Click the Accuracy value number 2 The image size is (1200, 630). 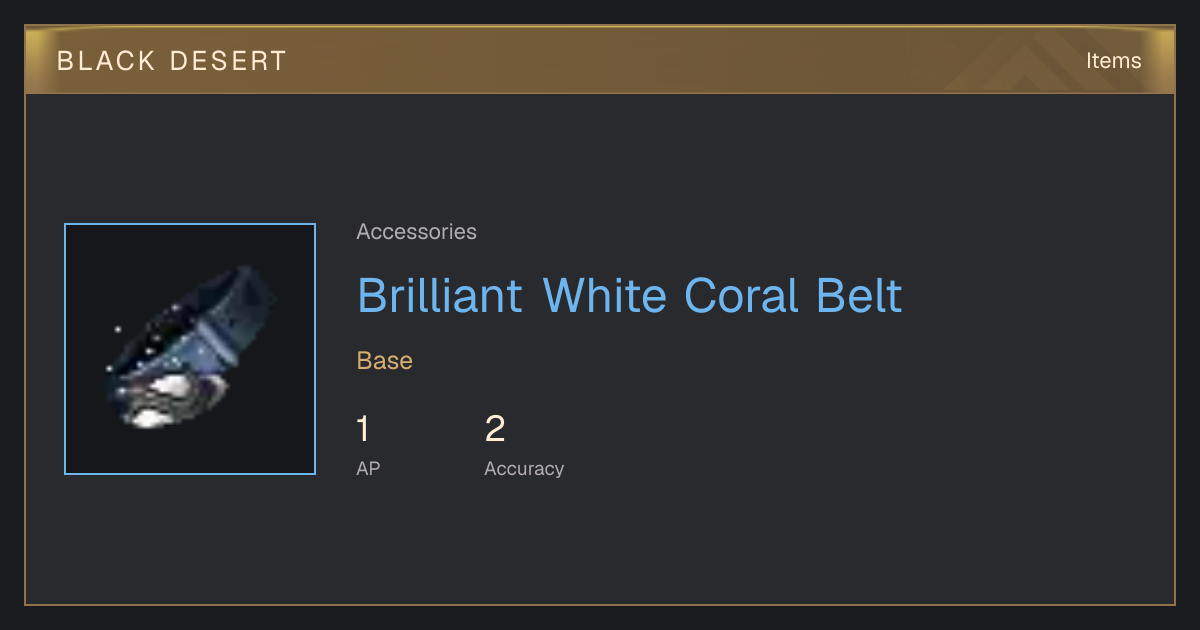[495, 429]
